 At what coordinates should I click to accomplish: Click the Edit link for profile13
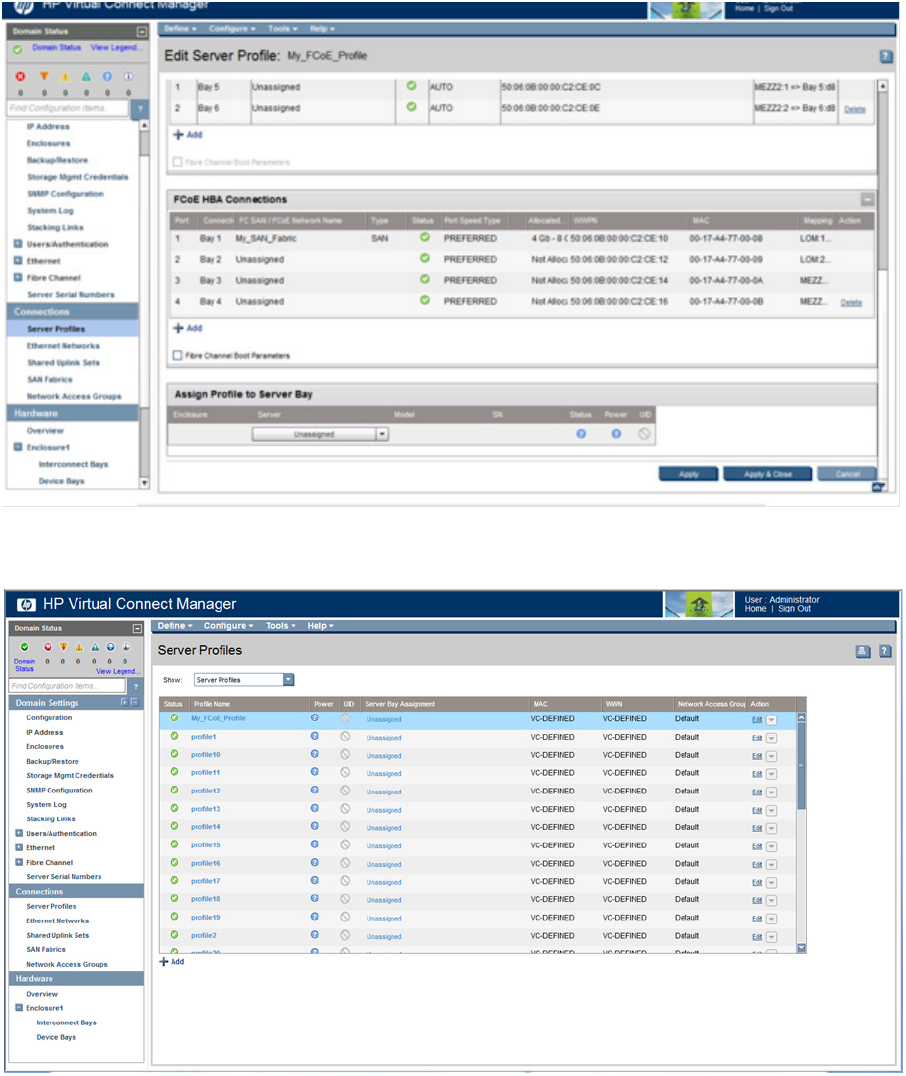[x=757, y=809]
